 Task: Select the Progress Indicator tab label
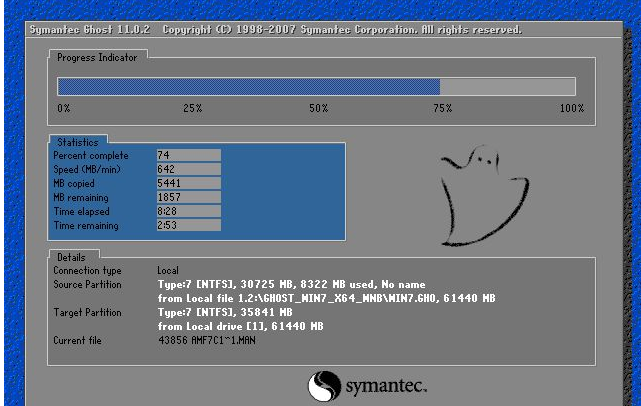click(97, 58)
